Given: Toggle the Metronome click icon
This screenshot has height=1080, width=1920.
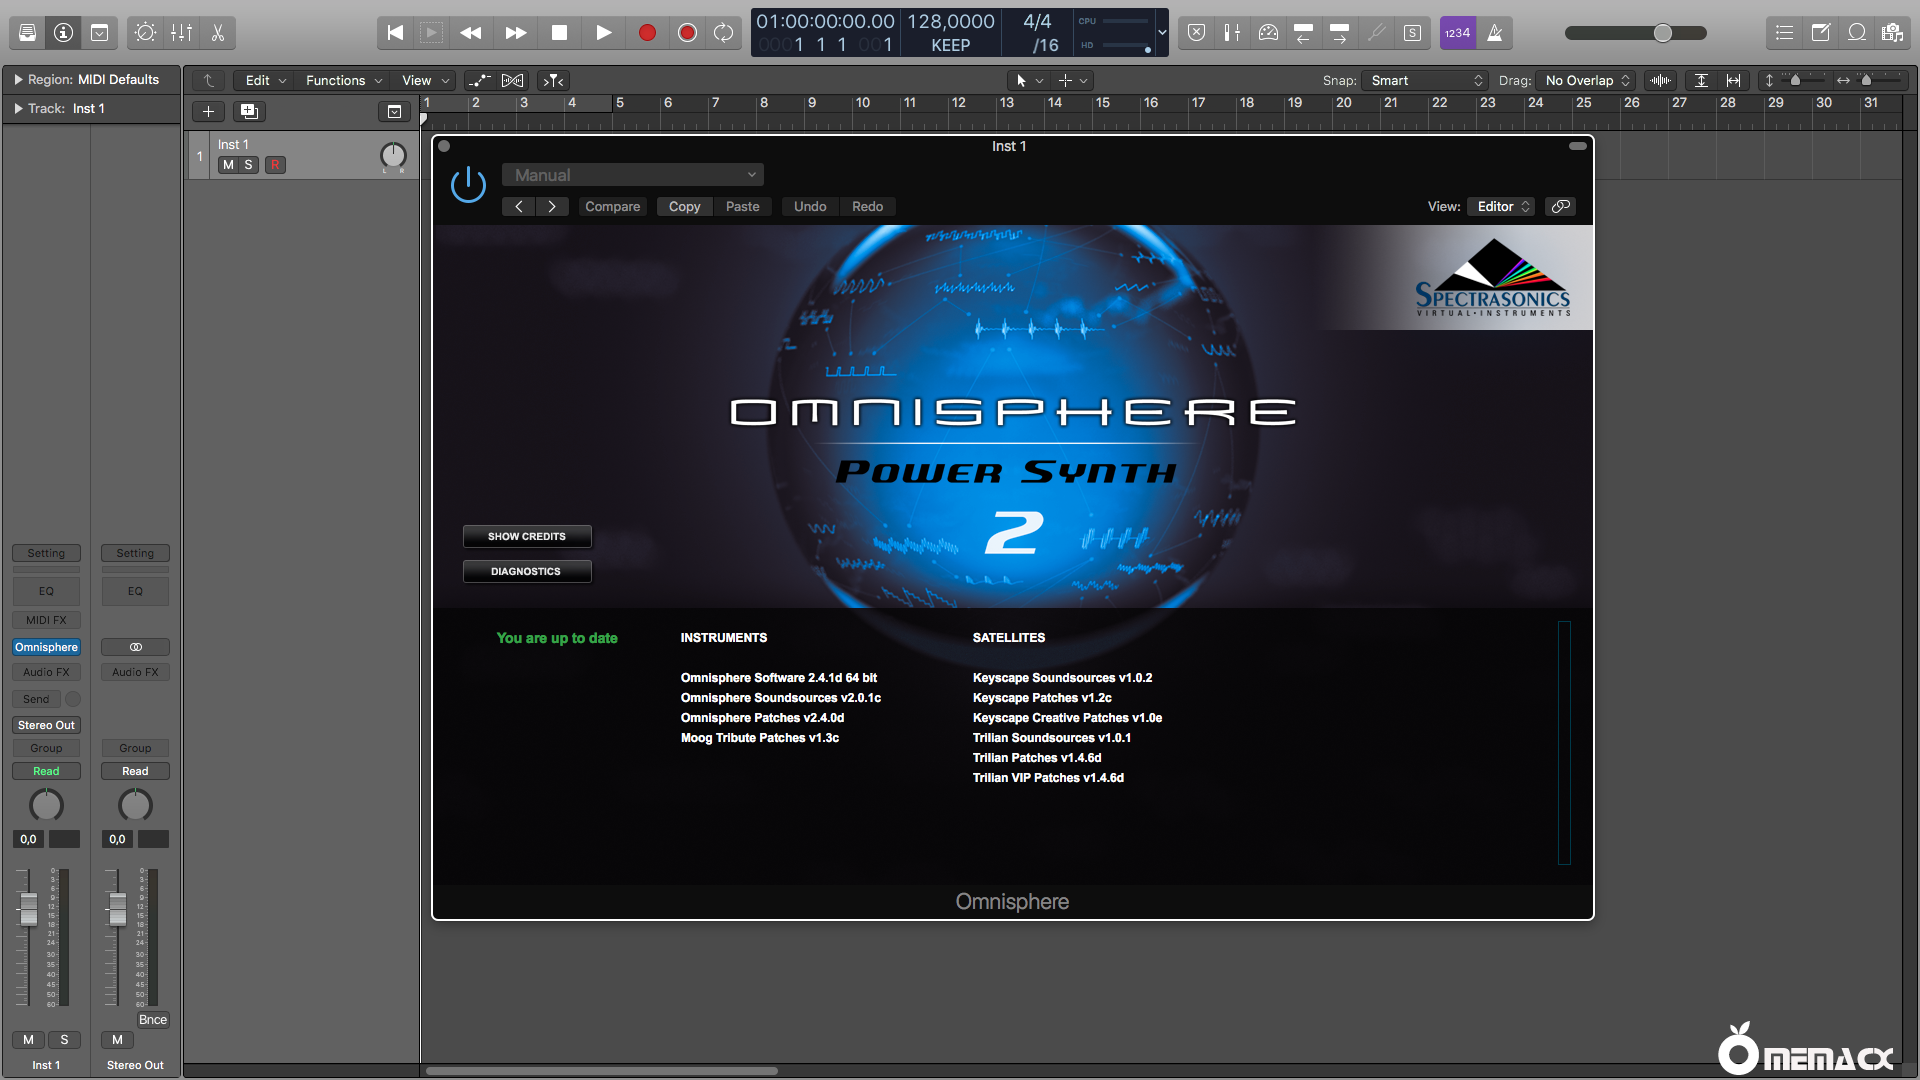Looking at the screenshot, I should coord(1494,33).
